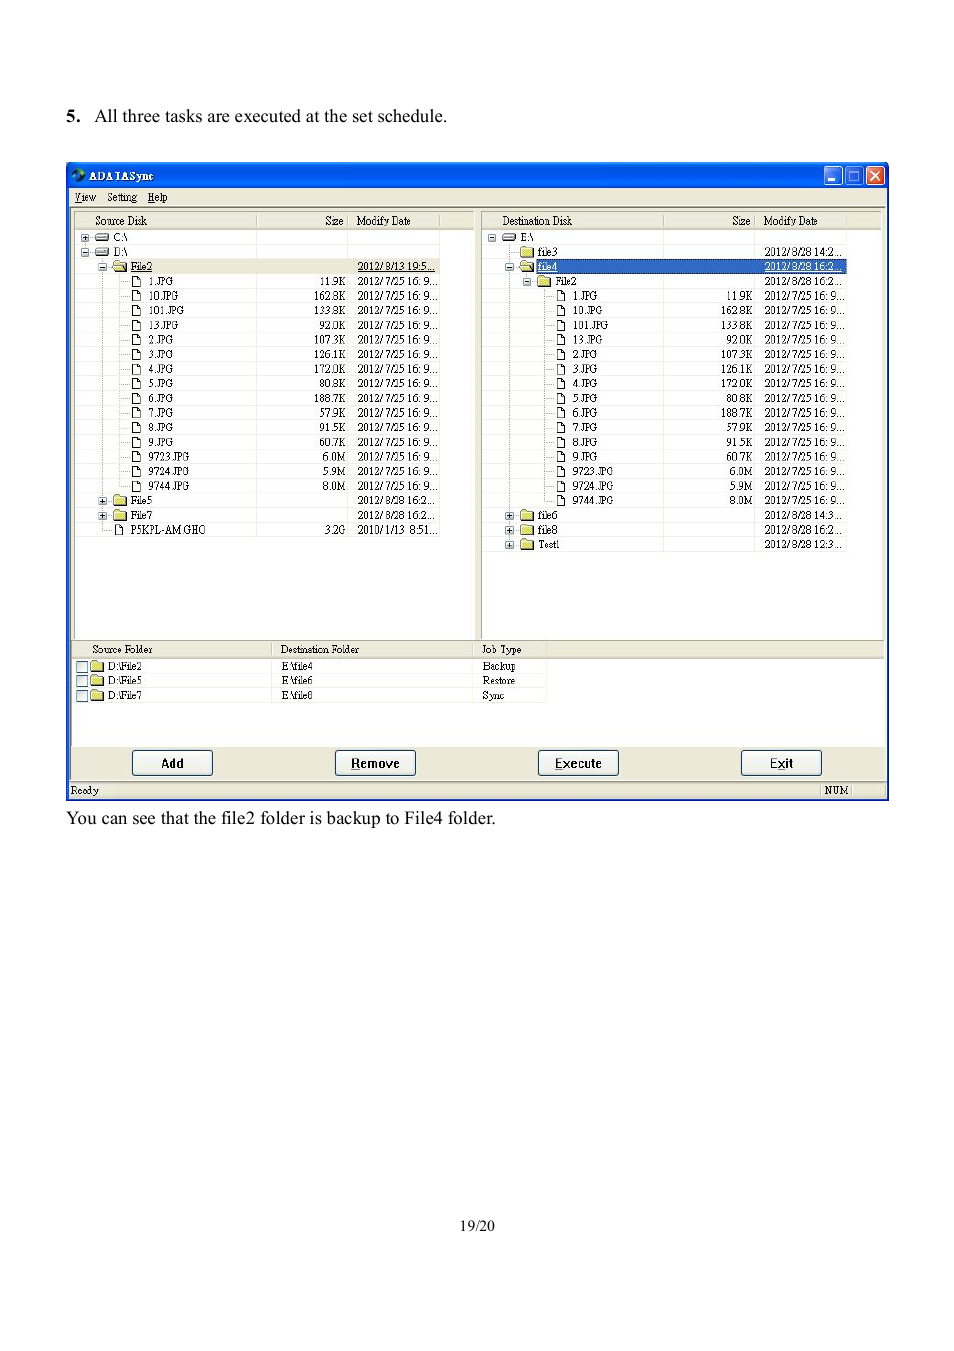Expand the File5 folder in Source Disk
Viewport: 954px width, 1351px height.
tap(102, 501)
